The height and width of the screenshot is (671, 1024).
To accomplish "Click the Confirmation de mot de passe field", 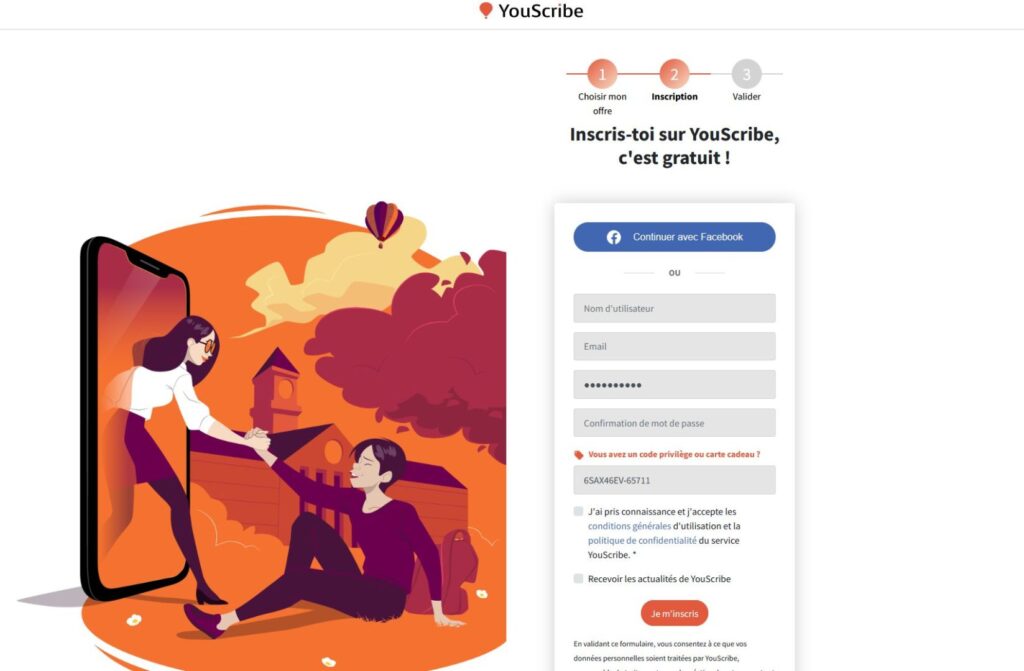I will pos(675,423).
